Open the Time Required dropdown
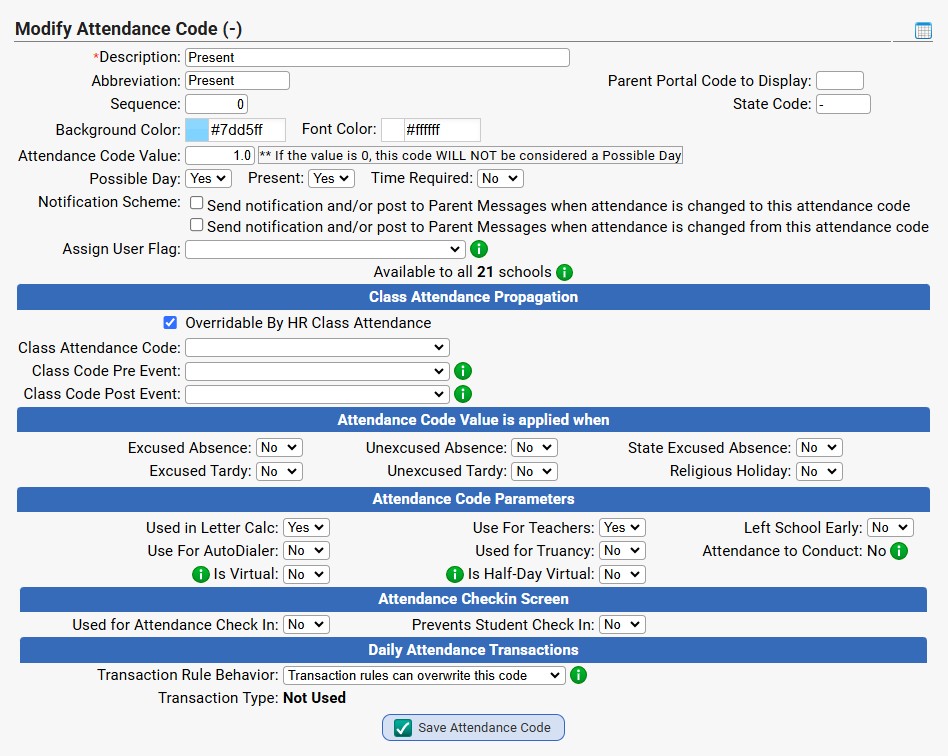948x756 pixels. click(500, 178)
